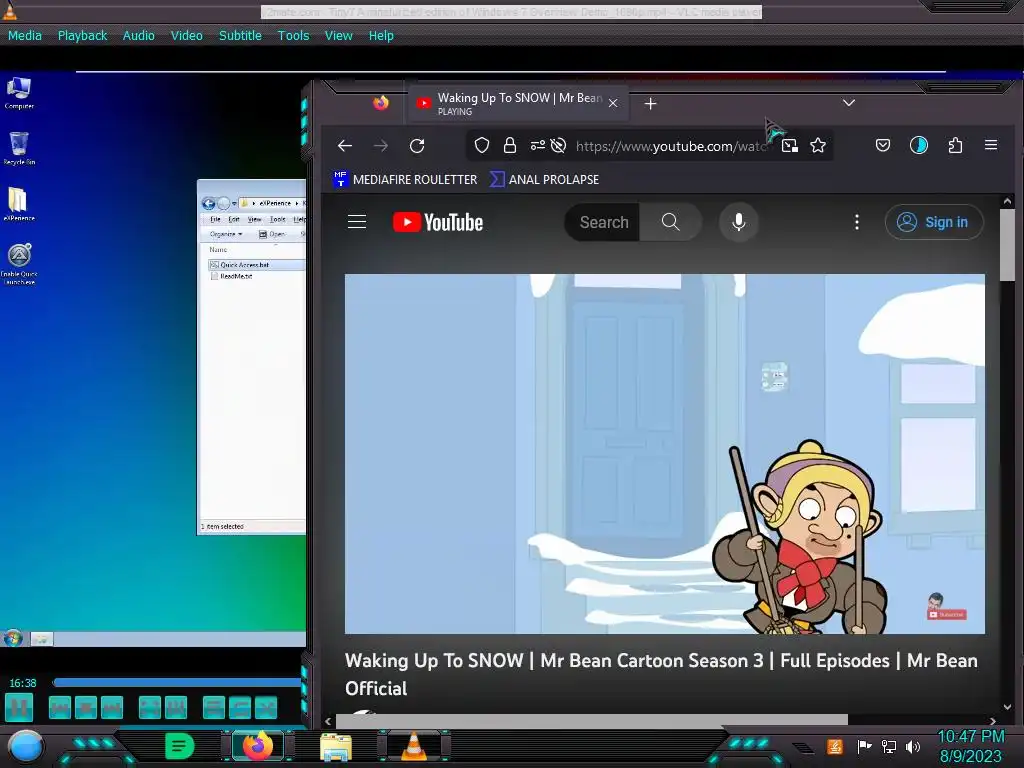Open VLC Playback menu
The width and height of the screenshot is (1024, 768).
82,35
